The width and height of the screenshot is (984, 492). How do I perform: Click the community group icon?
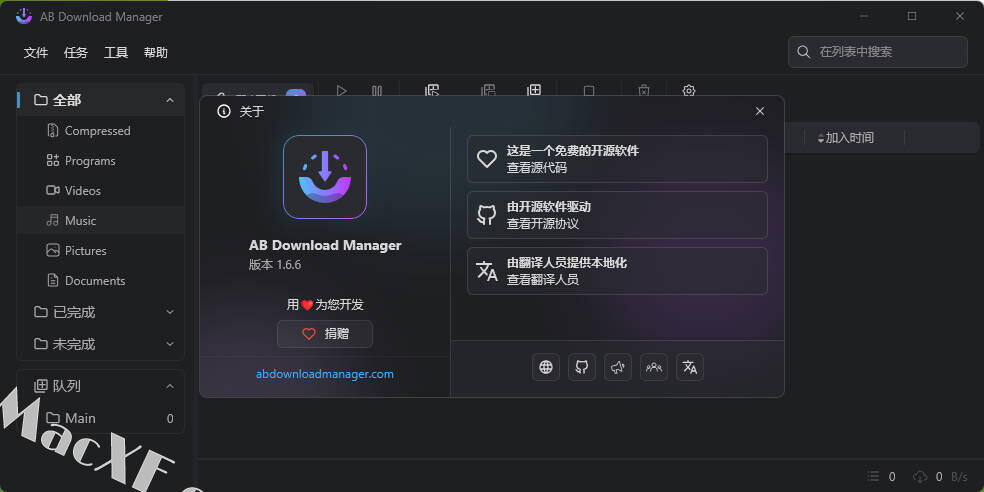click(x=654, y=367)
